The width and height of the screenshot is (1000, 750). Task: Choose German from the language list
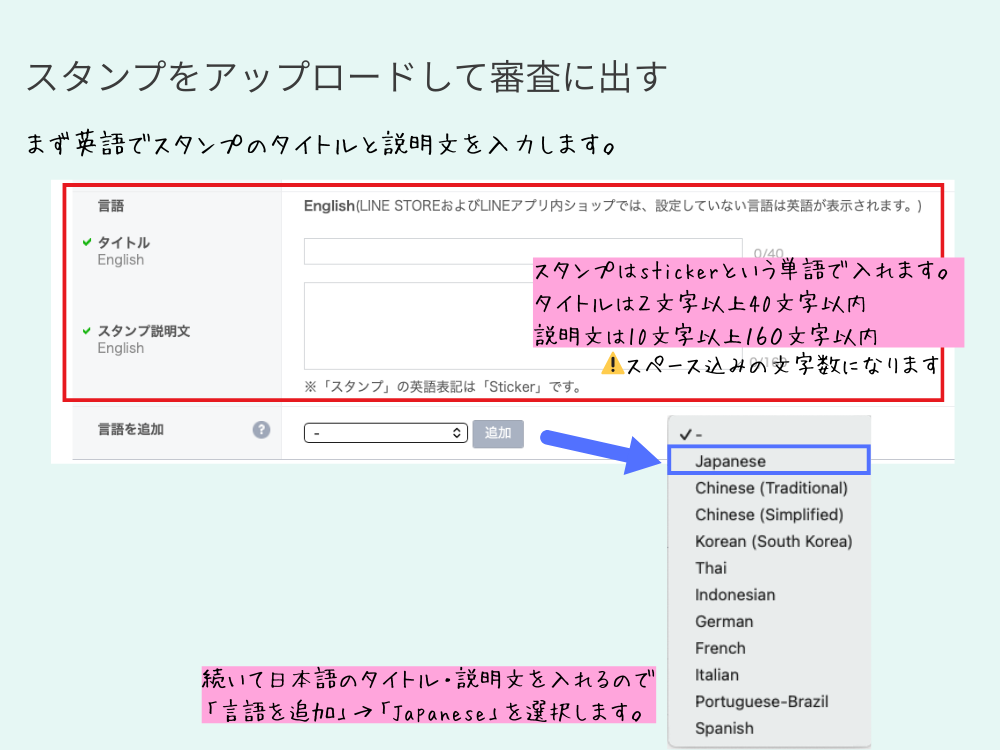[724, 621]
